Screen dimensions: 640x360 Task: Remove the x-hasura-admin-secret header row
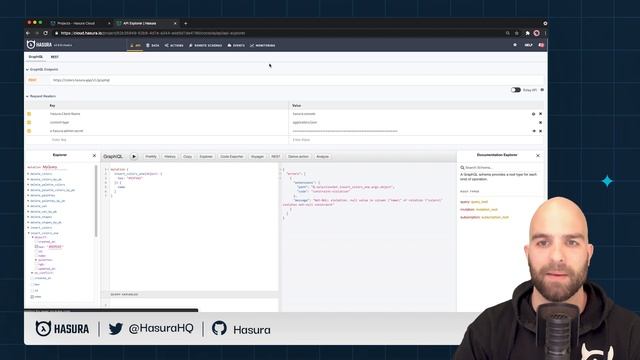[x=540, y=131]
